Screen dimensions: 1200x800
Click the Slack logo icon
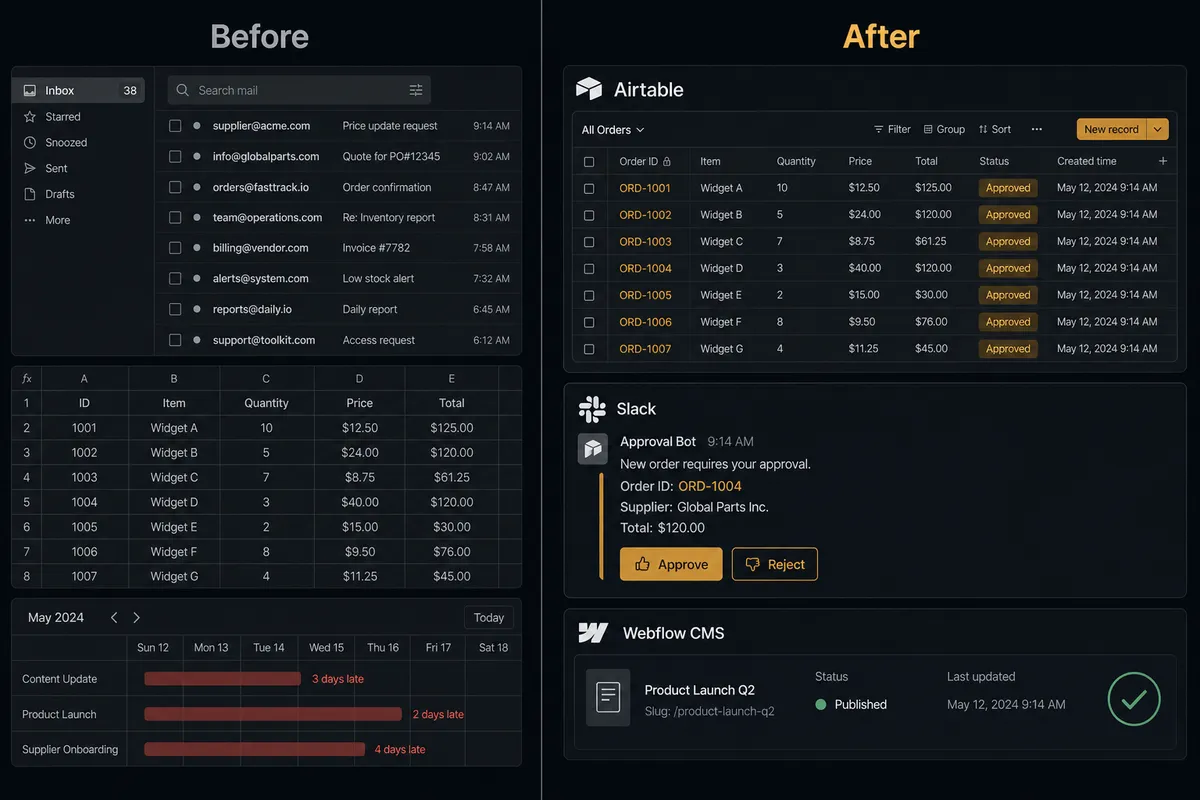592,408
